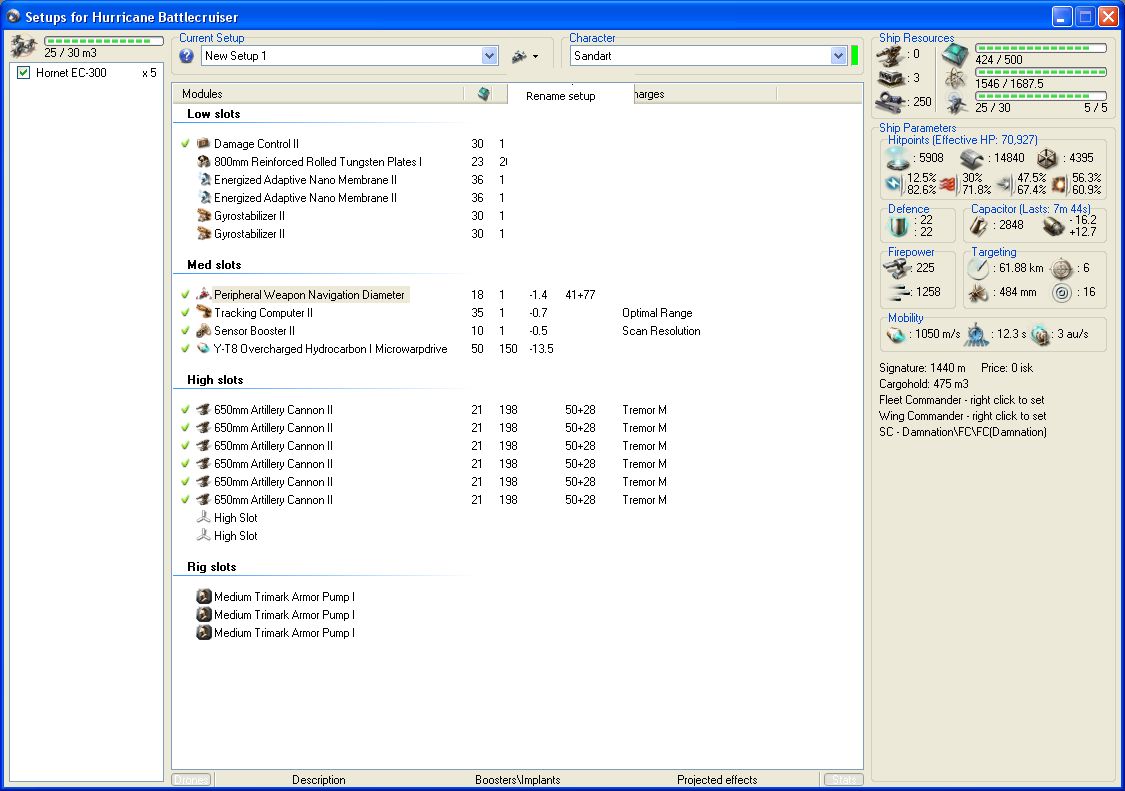Click the launcher hardpoints icon showing 3
1125x791 pixels.
890,78
